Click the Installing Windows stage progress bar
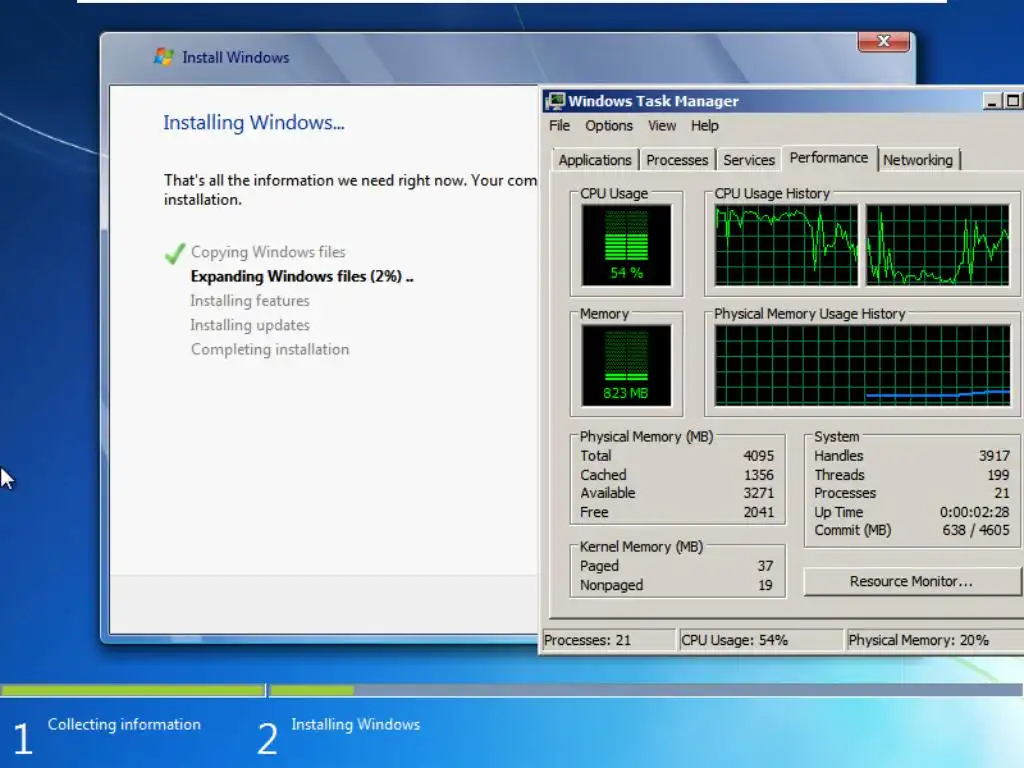 [647, 690]
